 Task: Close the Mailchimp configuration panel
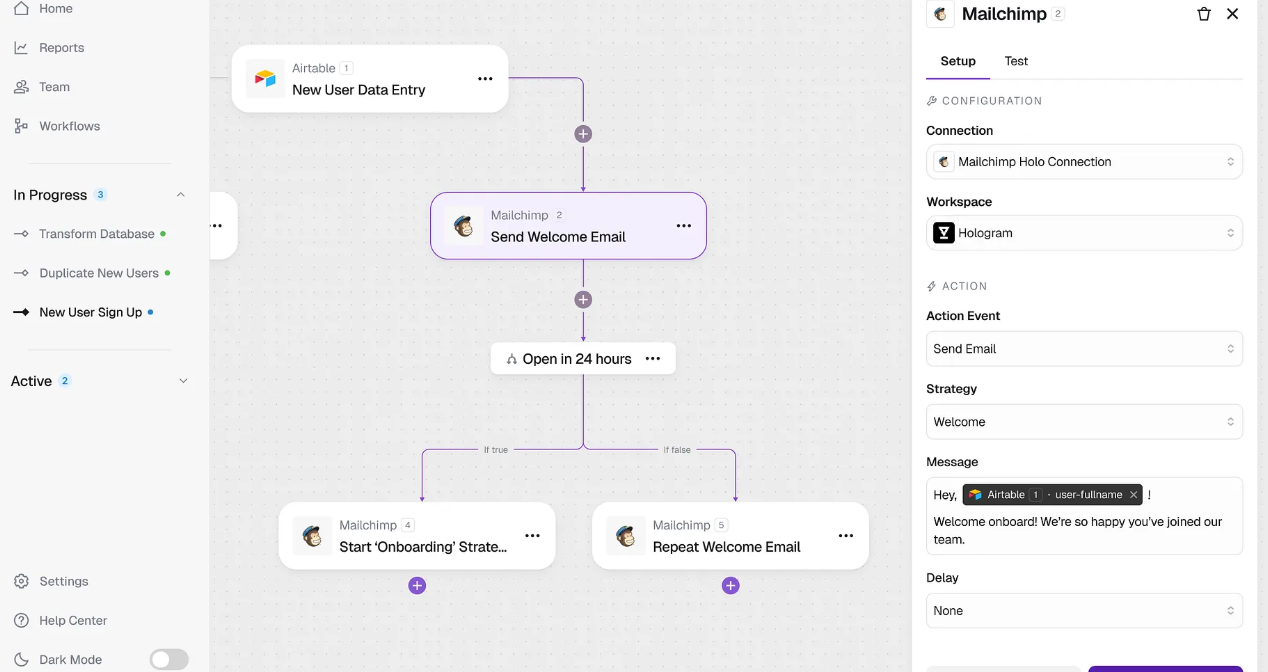[x=1233, y=14]
